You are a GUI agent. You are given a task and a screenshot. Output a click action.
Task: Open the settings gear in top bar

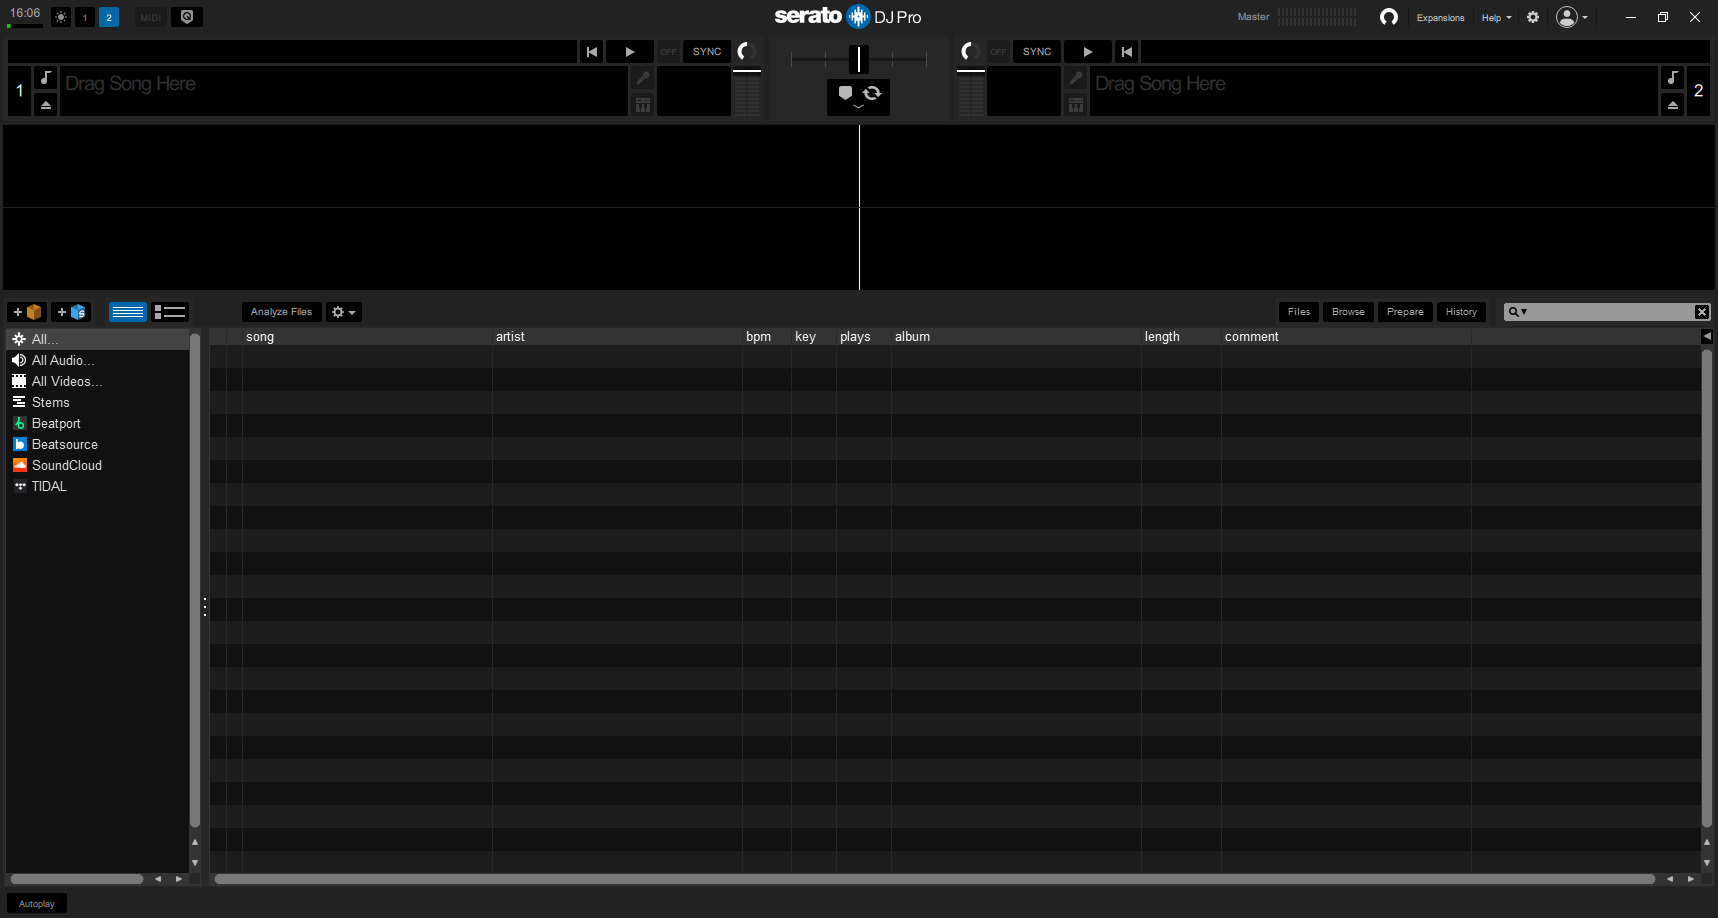click(x=1533, y=17)
